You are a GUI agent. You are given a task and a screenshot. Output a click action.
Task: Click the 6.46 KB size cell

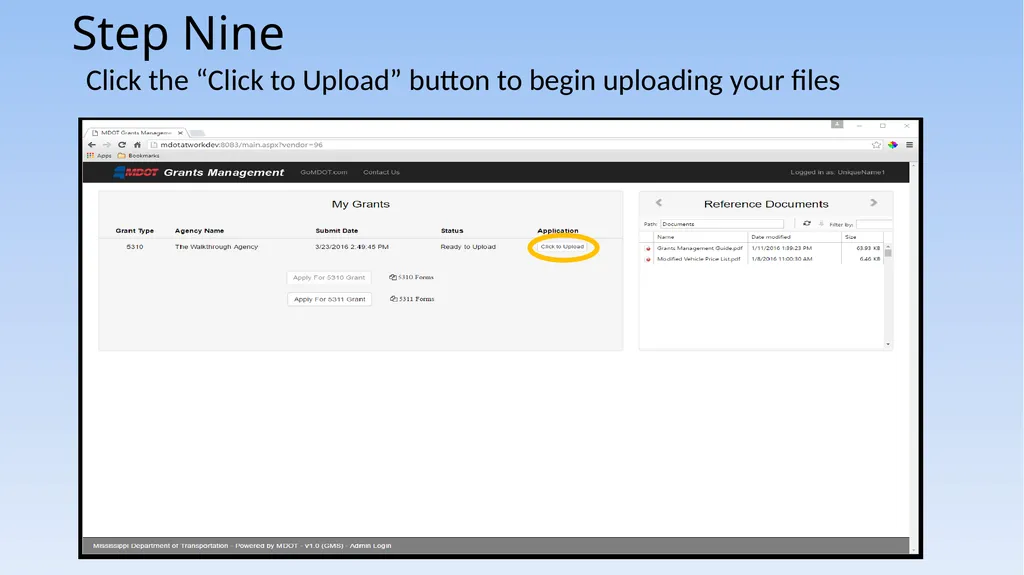pos(870,259)
